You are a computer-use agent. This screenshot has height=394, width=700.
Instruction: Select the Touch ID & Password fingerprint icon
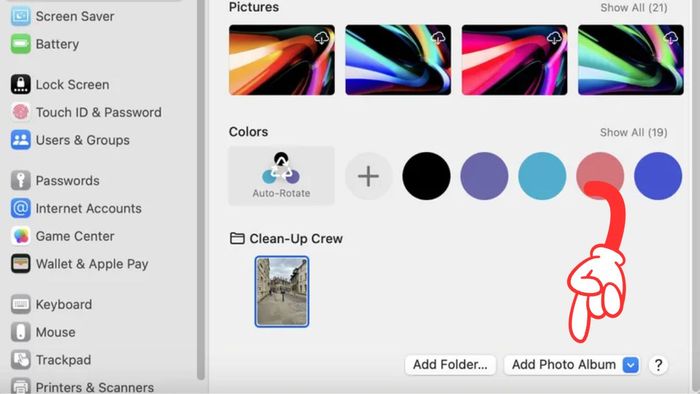pos(21,112)
